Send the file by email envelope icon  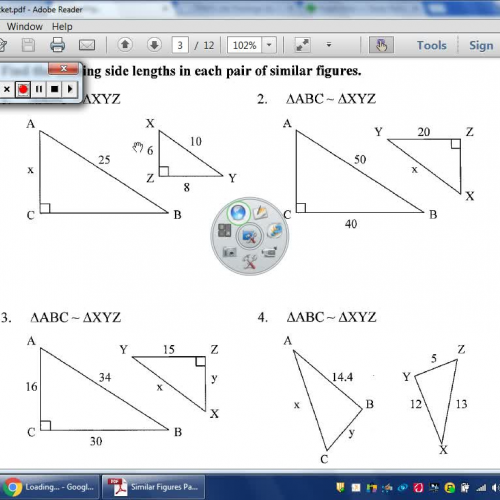(87, 45)
